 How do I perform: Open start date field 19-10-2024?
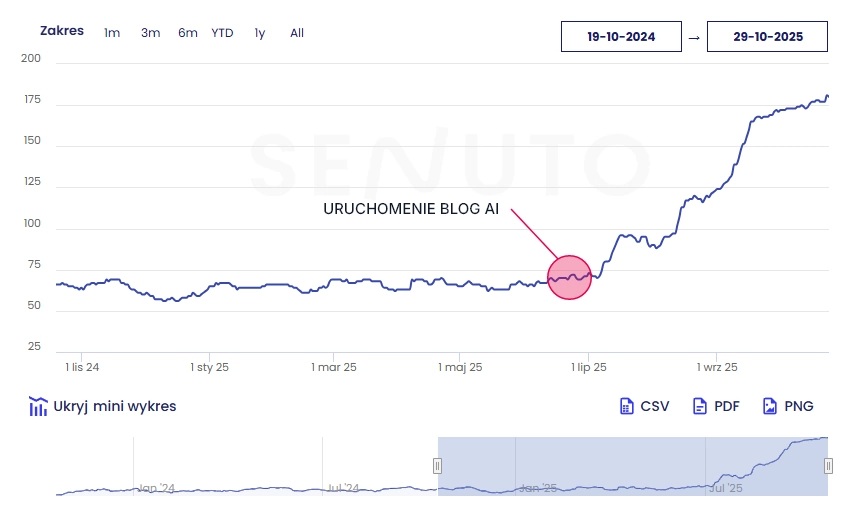(621, 37)
